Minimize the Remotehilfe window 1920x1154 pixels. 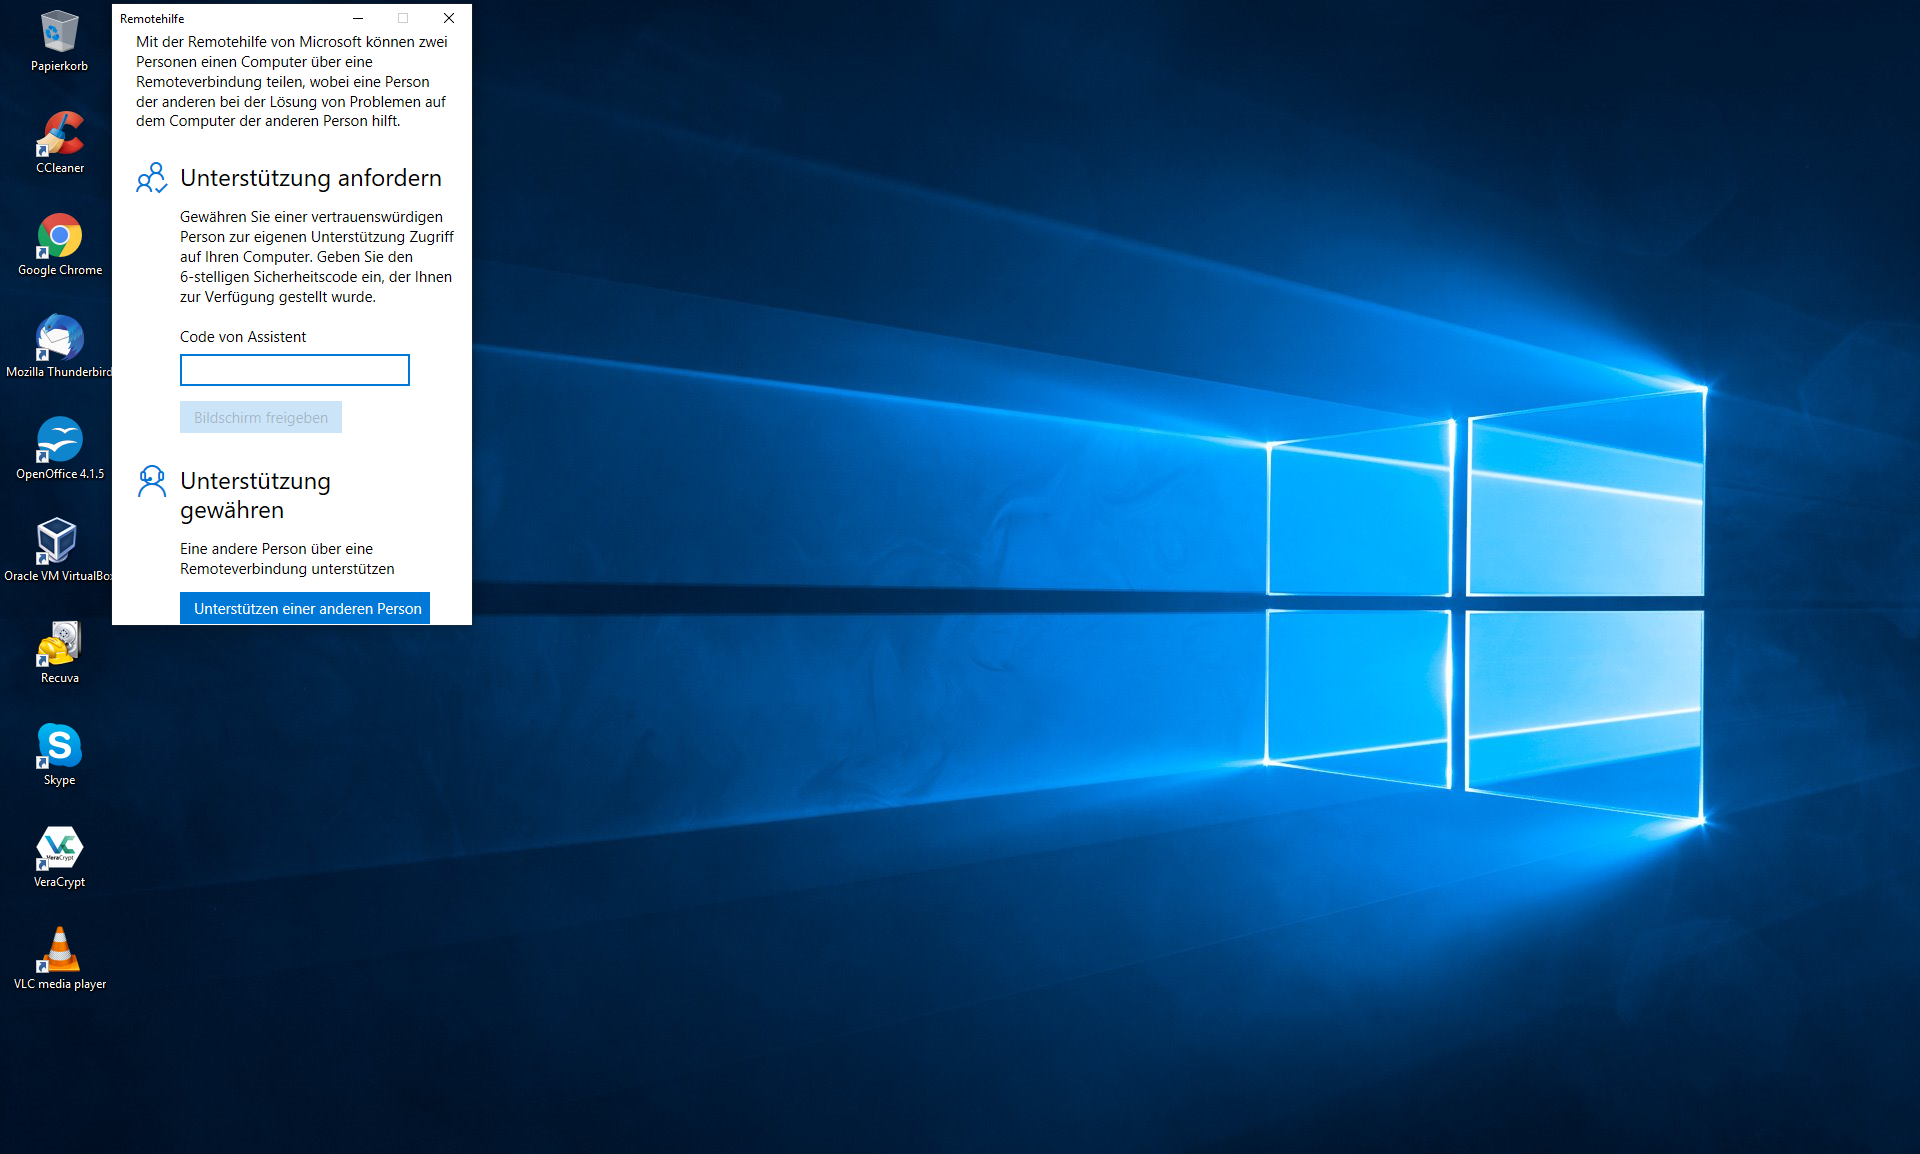coord(358,18)
